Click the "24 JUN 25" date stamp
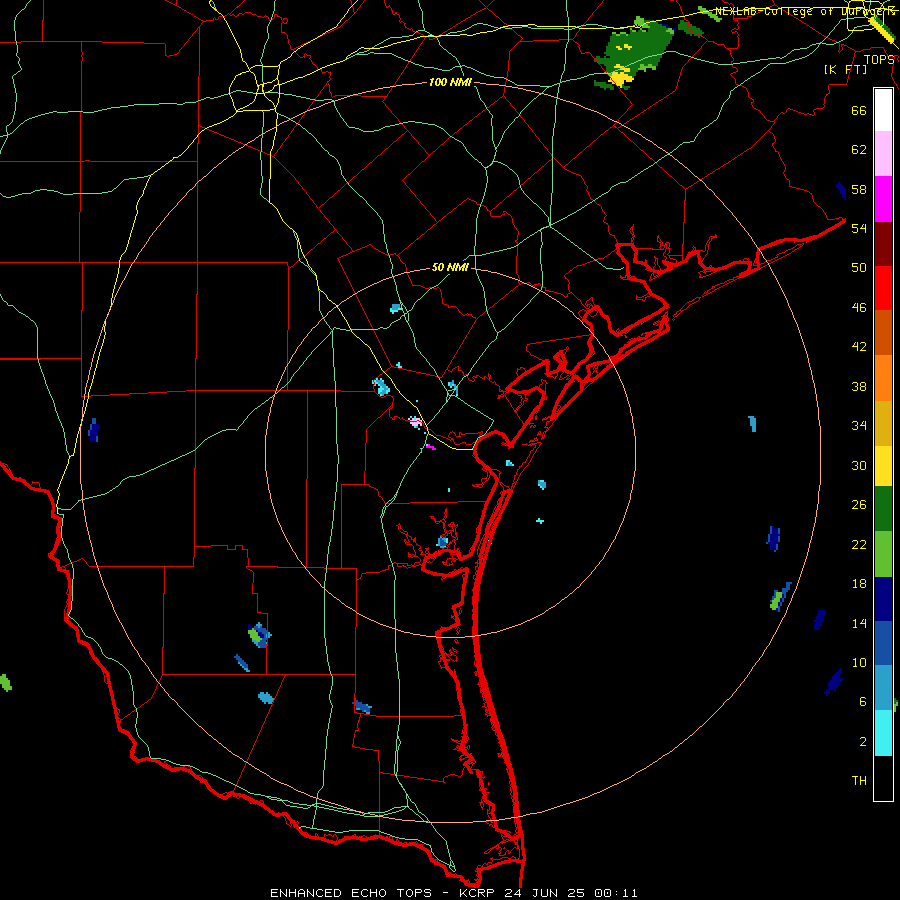 (x=546, y=893)
